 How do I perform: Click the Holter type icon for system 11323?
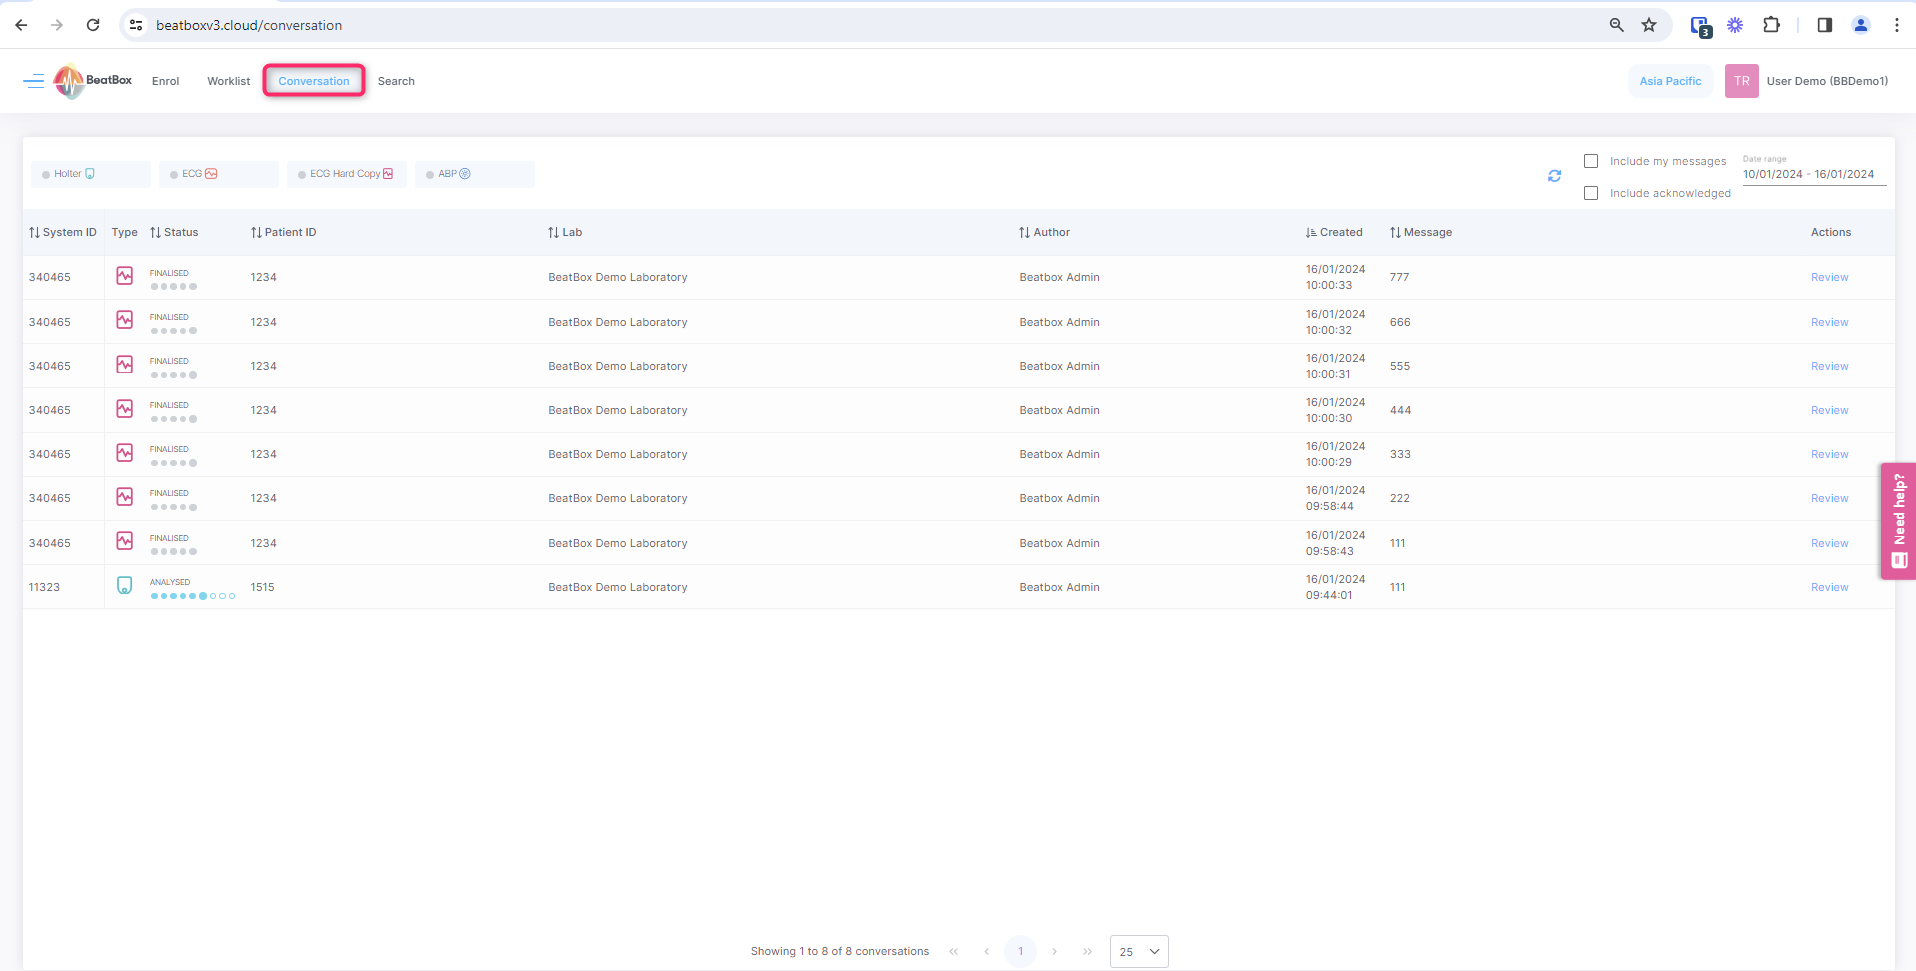click(124, 586)
